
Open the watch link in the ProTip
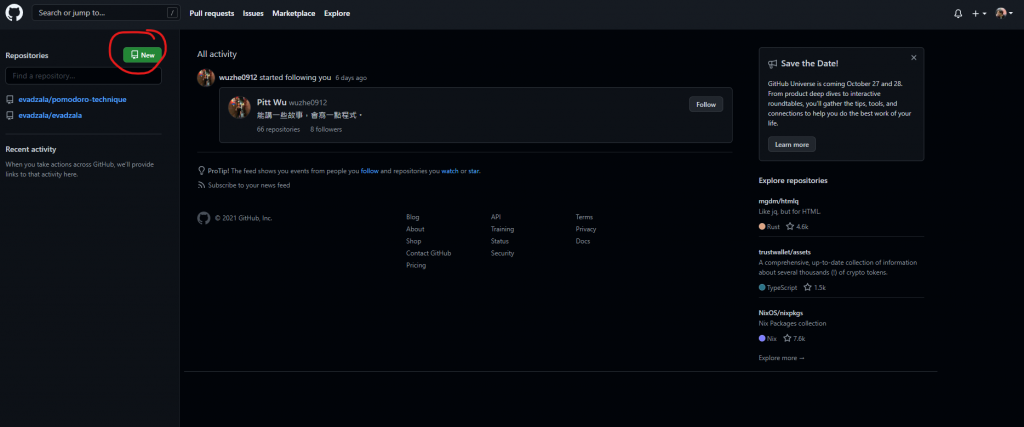tap(450, 171)
